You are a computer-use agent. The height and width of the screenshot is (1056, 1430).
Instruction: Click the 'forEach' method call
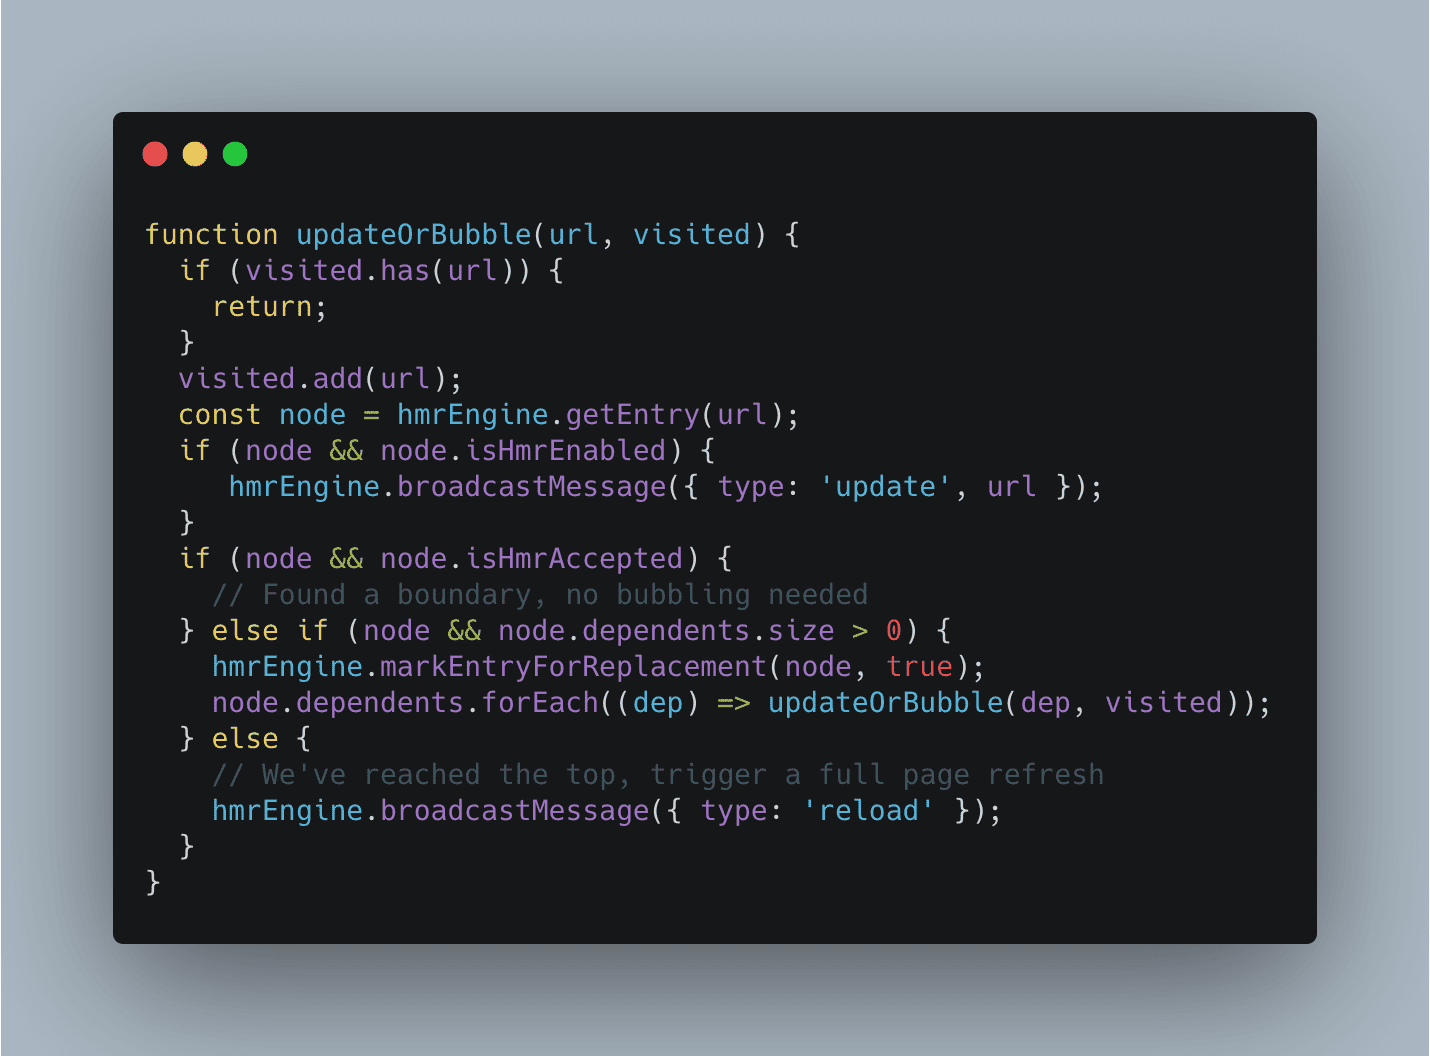tap(541, 703)
